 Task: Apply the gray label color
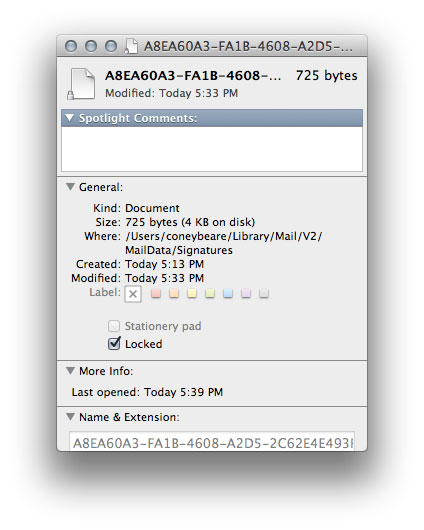(264, 293)
